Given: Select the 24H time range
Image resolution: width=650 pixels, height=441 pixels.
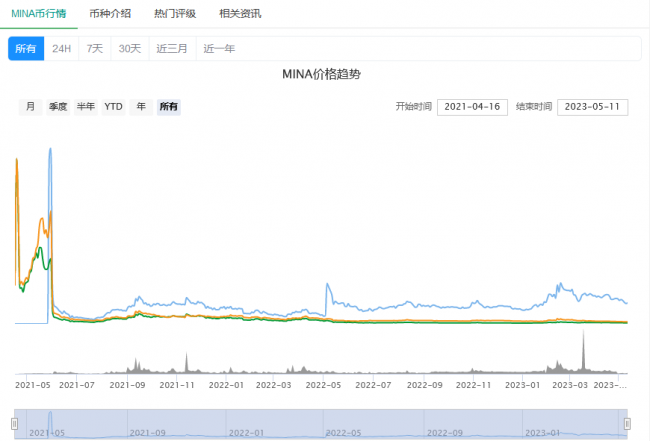Looking at the screenshot, I should 62,49.
